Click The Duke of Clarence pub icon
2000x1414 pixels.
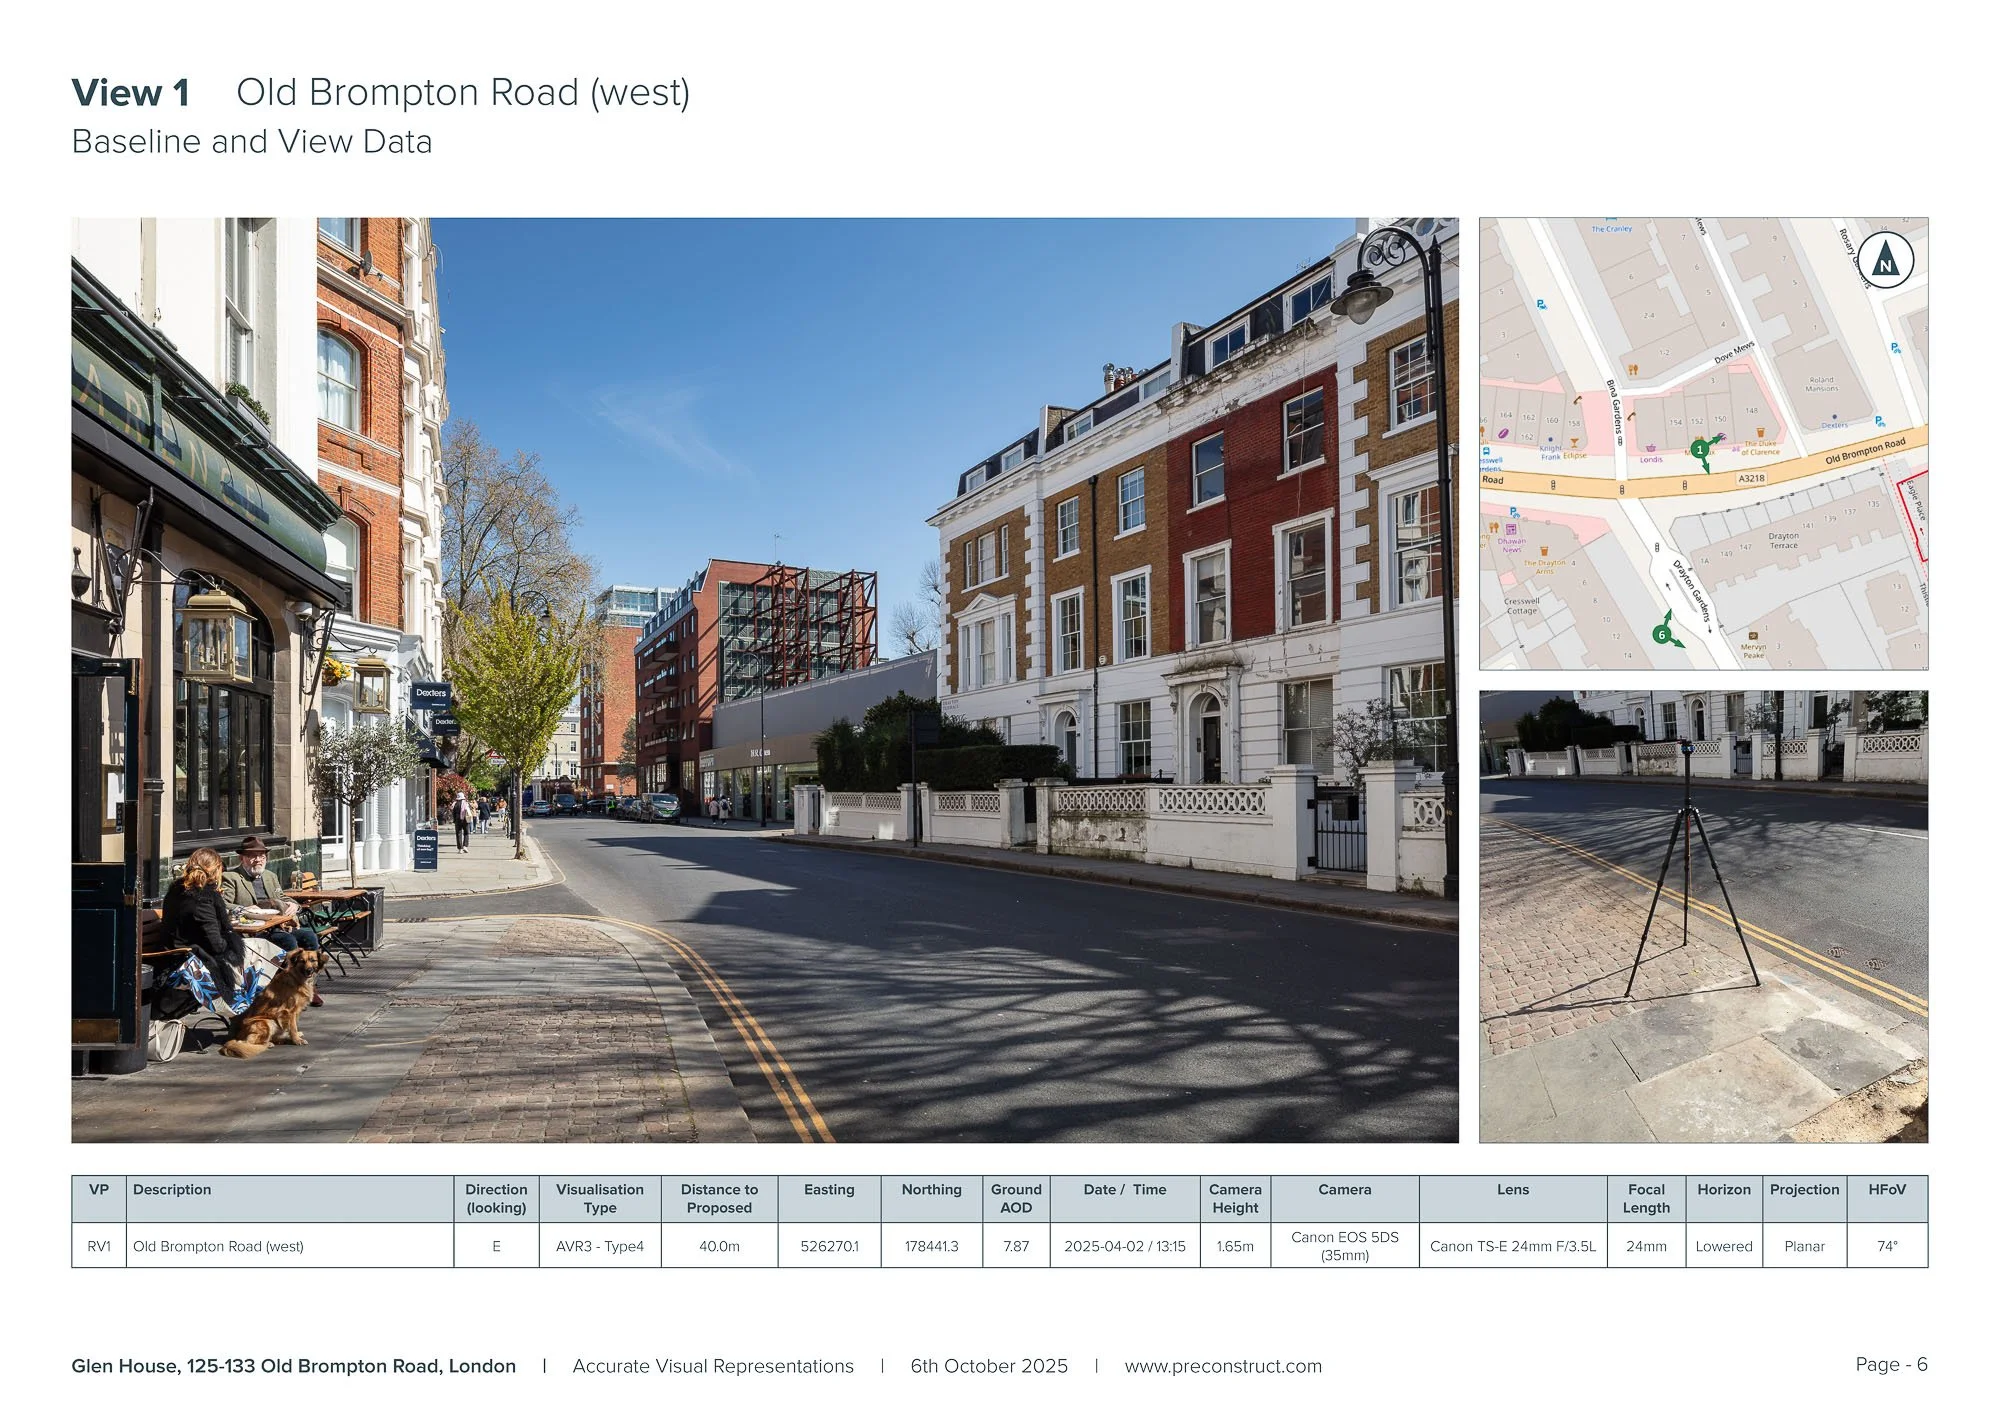point(1760,432)
